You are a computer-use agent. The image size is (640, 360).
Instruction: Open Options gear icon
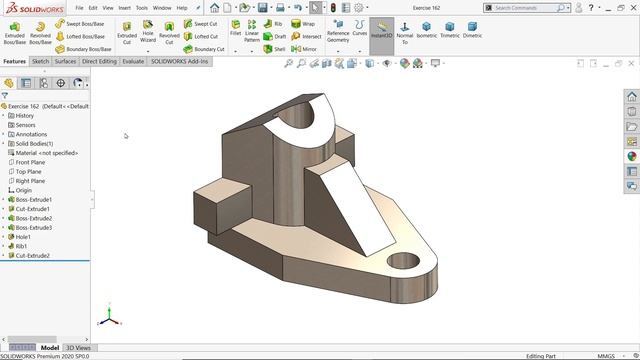pyautogui.click(x=358, y=7)
